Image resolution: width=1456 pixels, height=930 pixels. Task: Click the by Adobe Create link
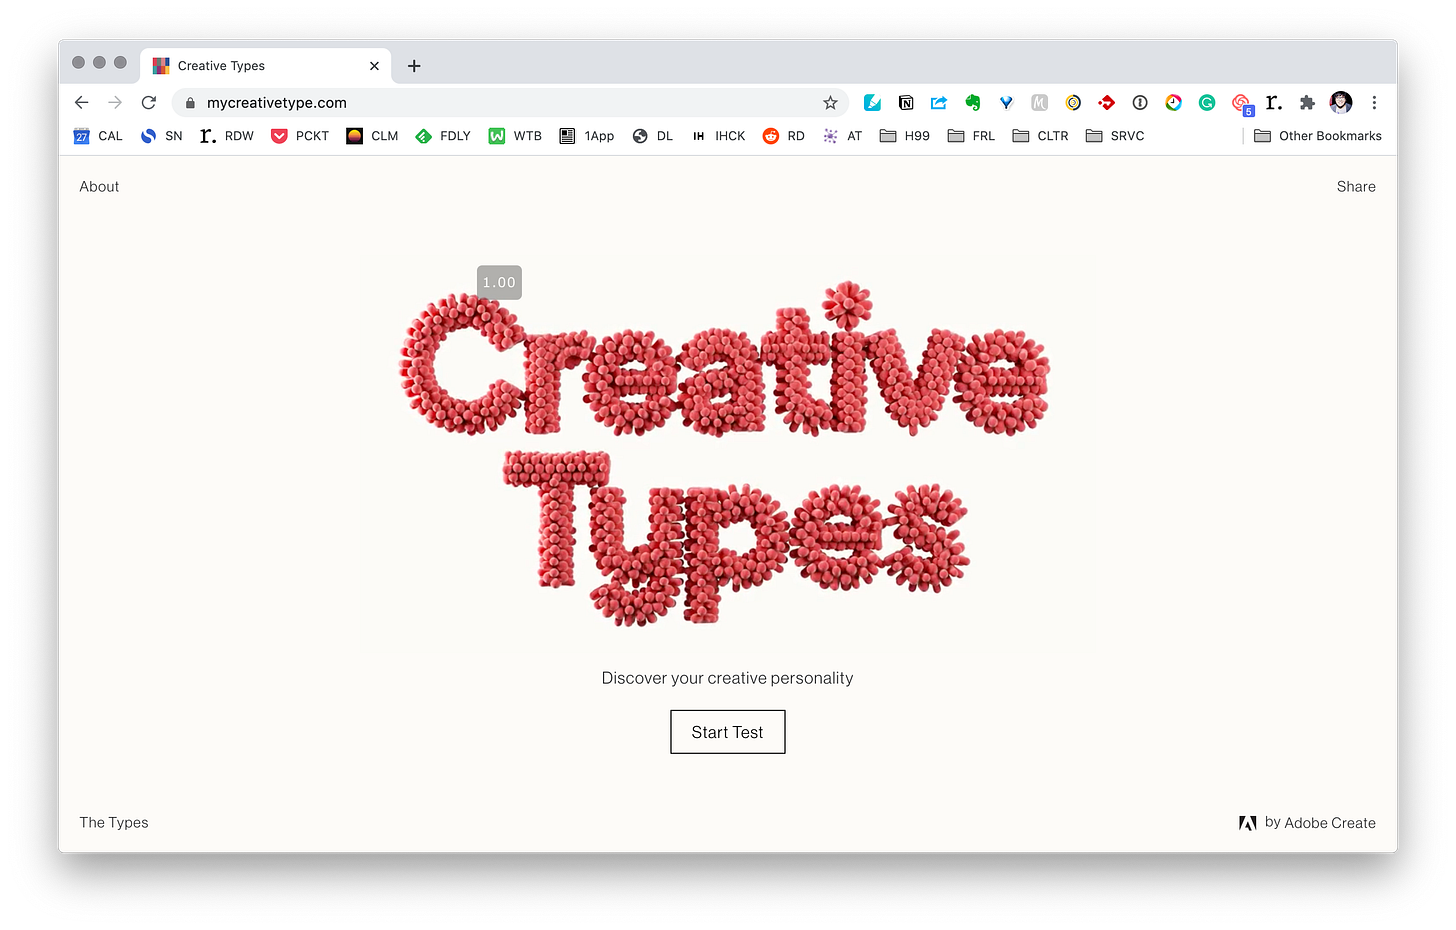coord(1307,823)
